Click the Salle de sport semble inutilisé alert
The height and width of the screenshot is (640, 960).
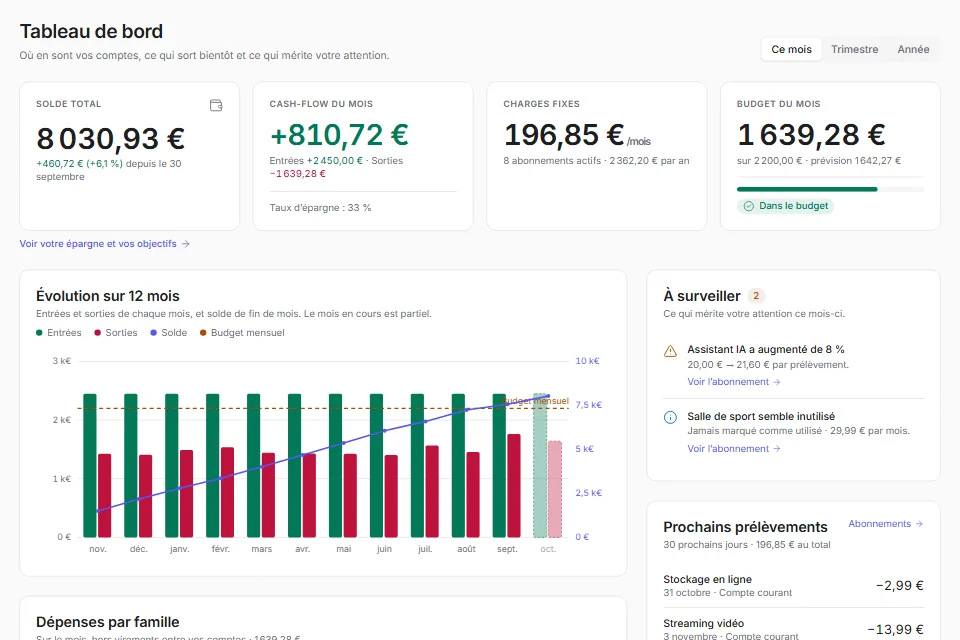click(793, 432)
